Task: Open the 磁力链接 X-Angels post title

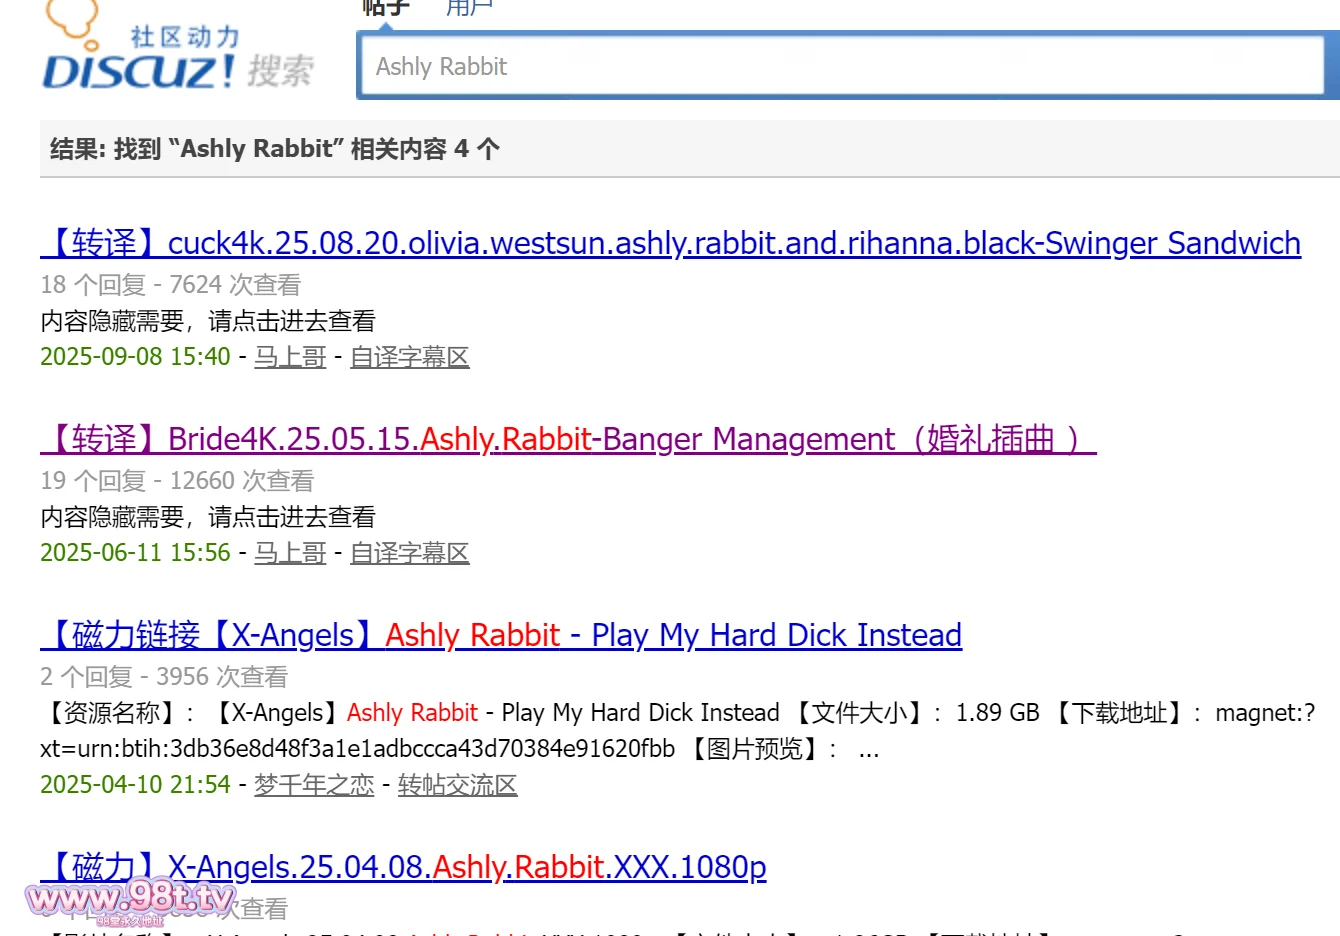Action: (501, 635)
